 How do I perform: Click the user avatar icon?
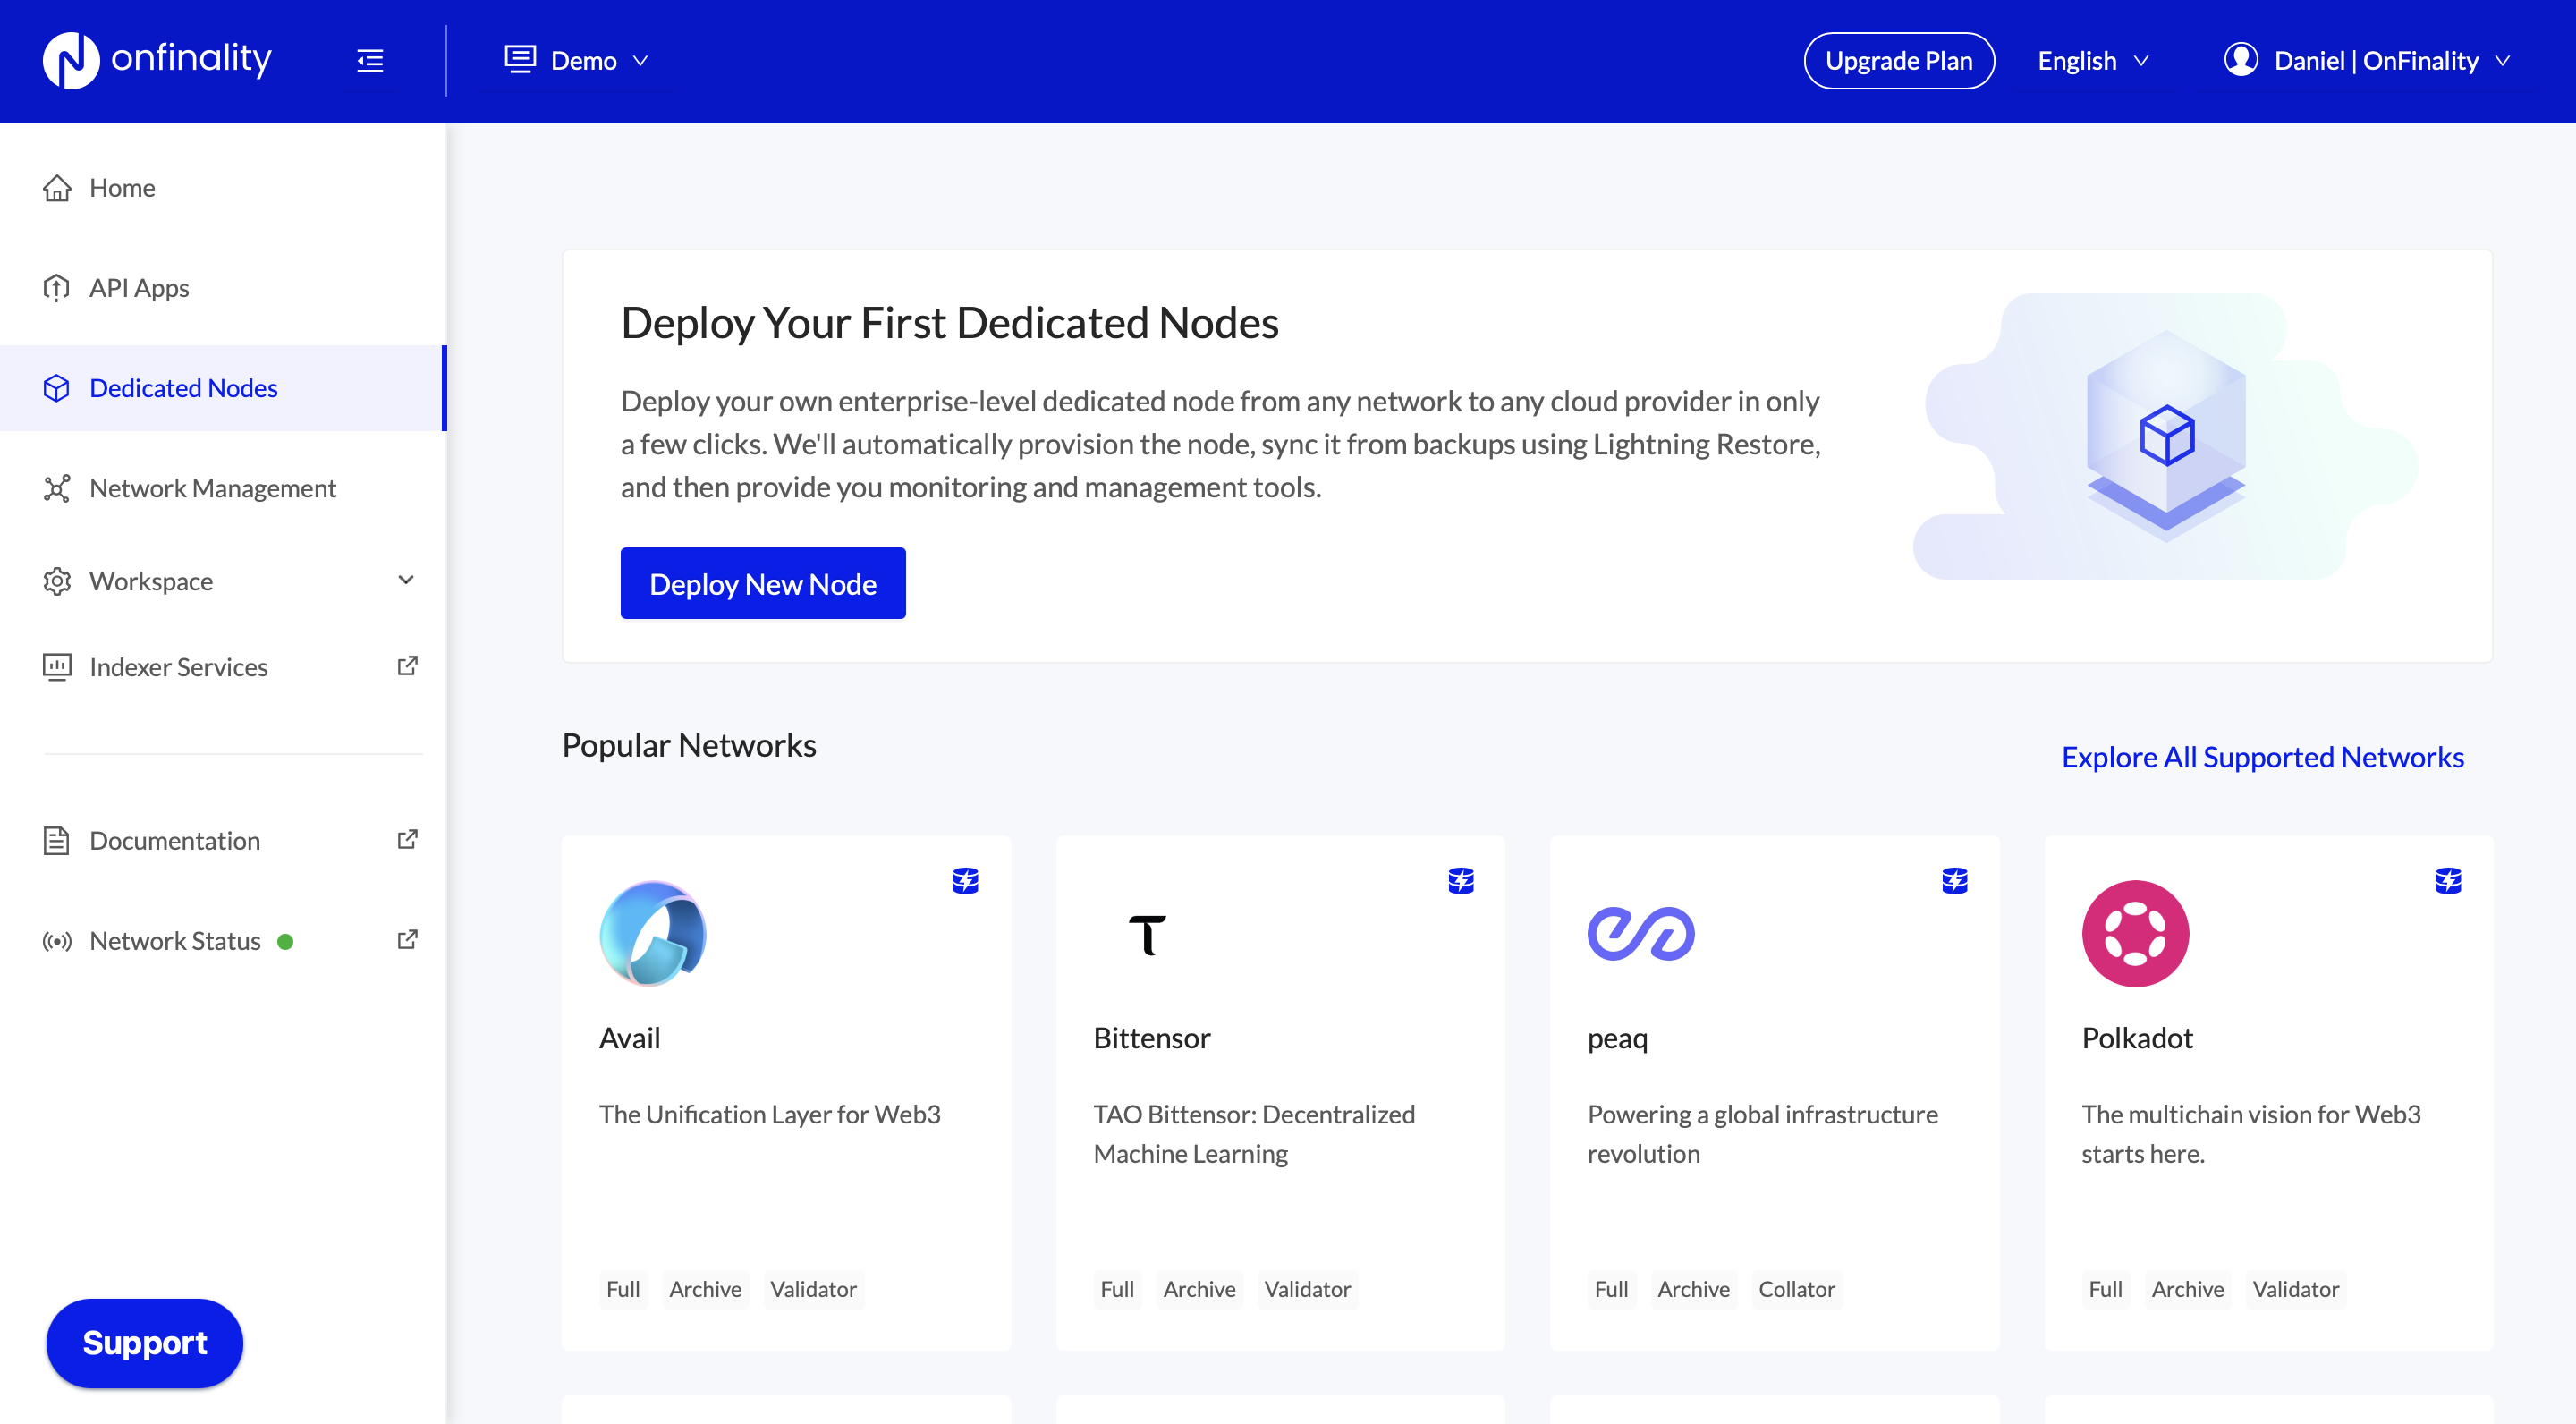tap(2240, 60)
